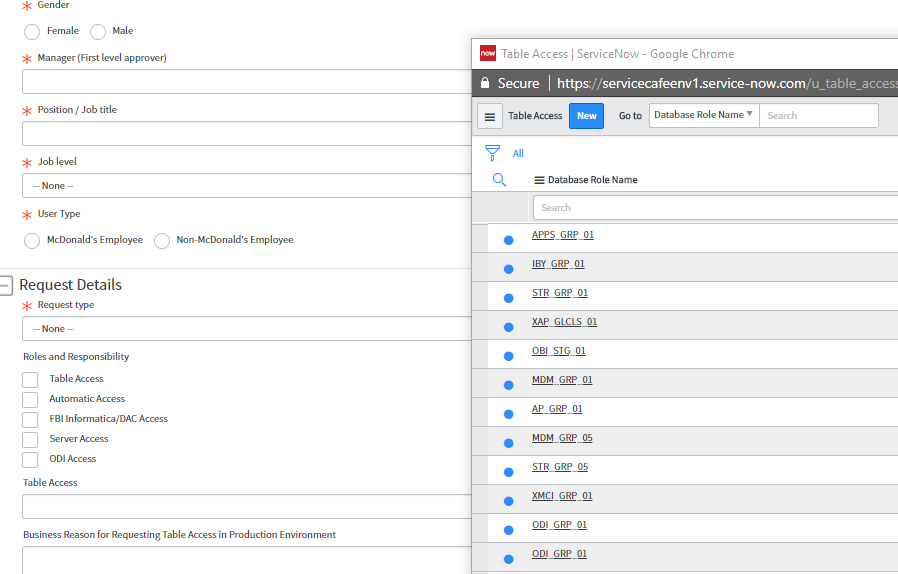Click the All filter breadcrumb link

pos(518,154)
